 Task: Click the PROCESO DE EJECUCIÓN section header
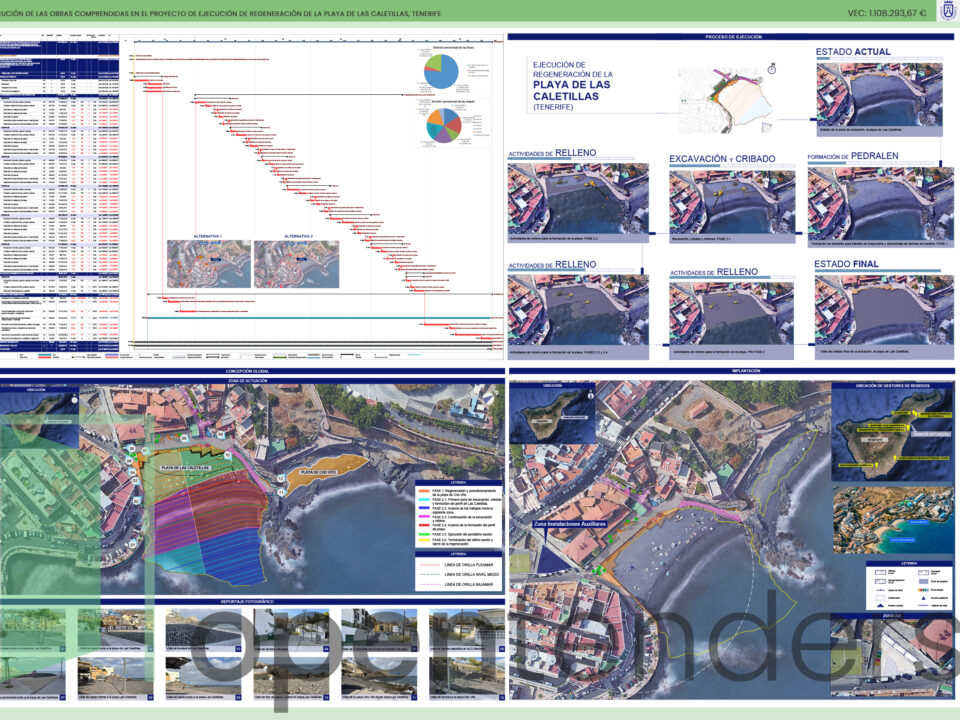[x=733, y=37]
